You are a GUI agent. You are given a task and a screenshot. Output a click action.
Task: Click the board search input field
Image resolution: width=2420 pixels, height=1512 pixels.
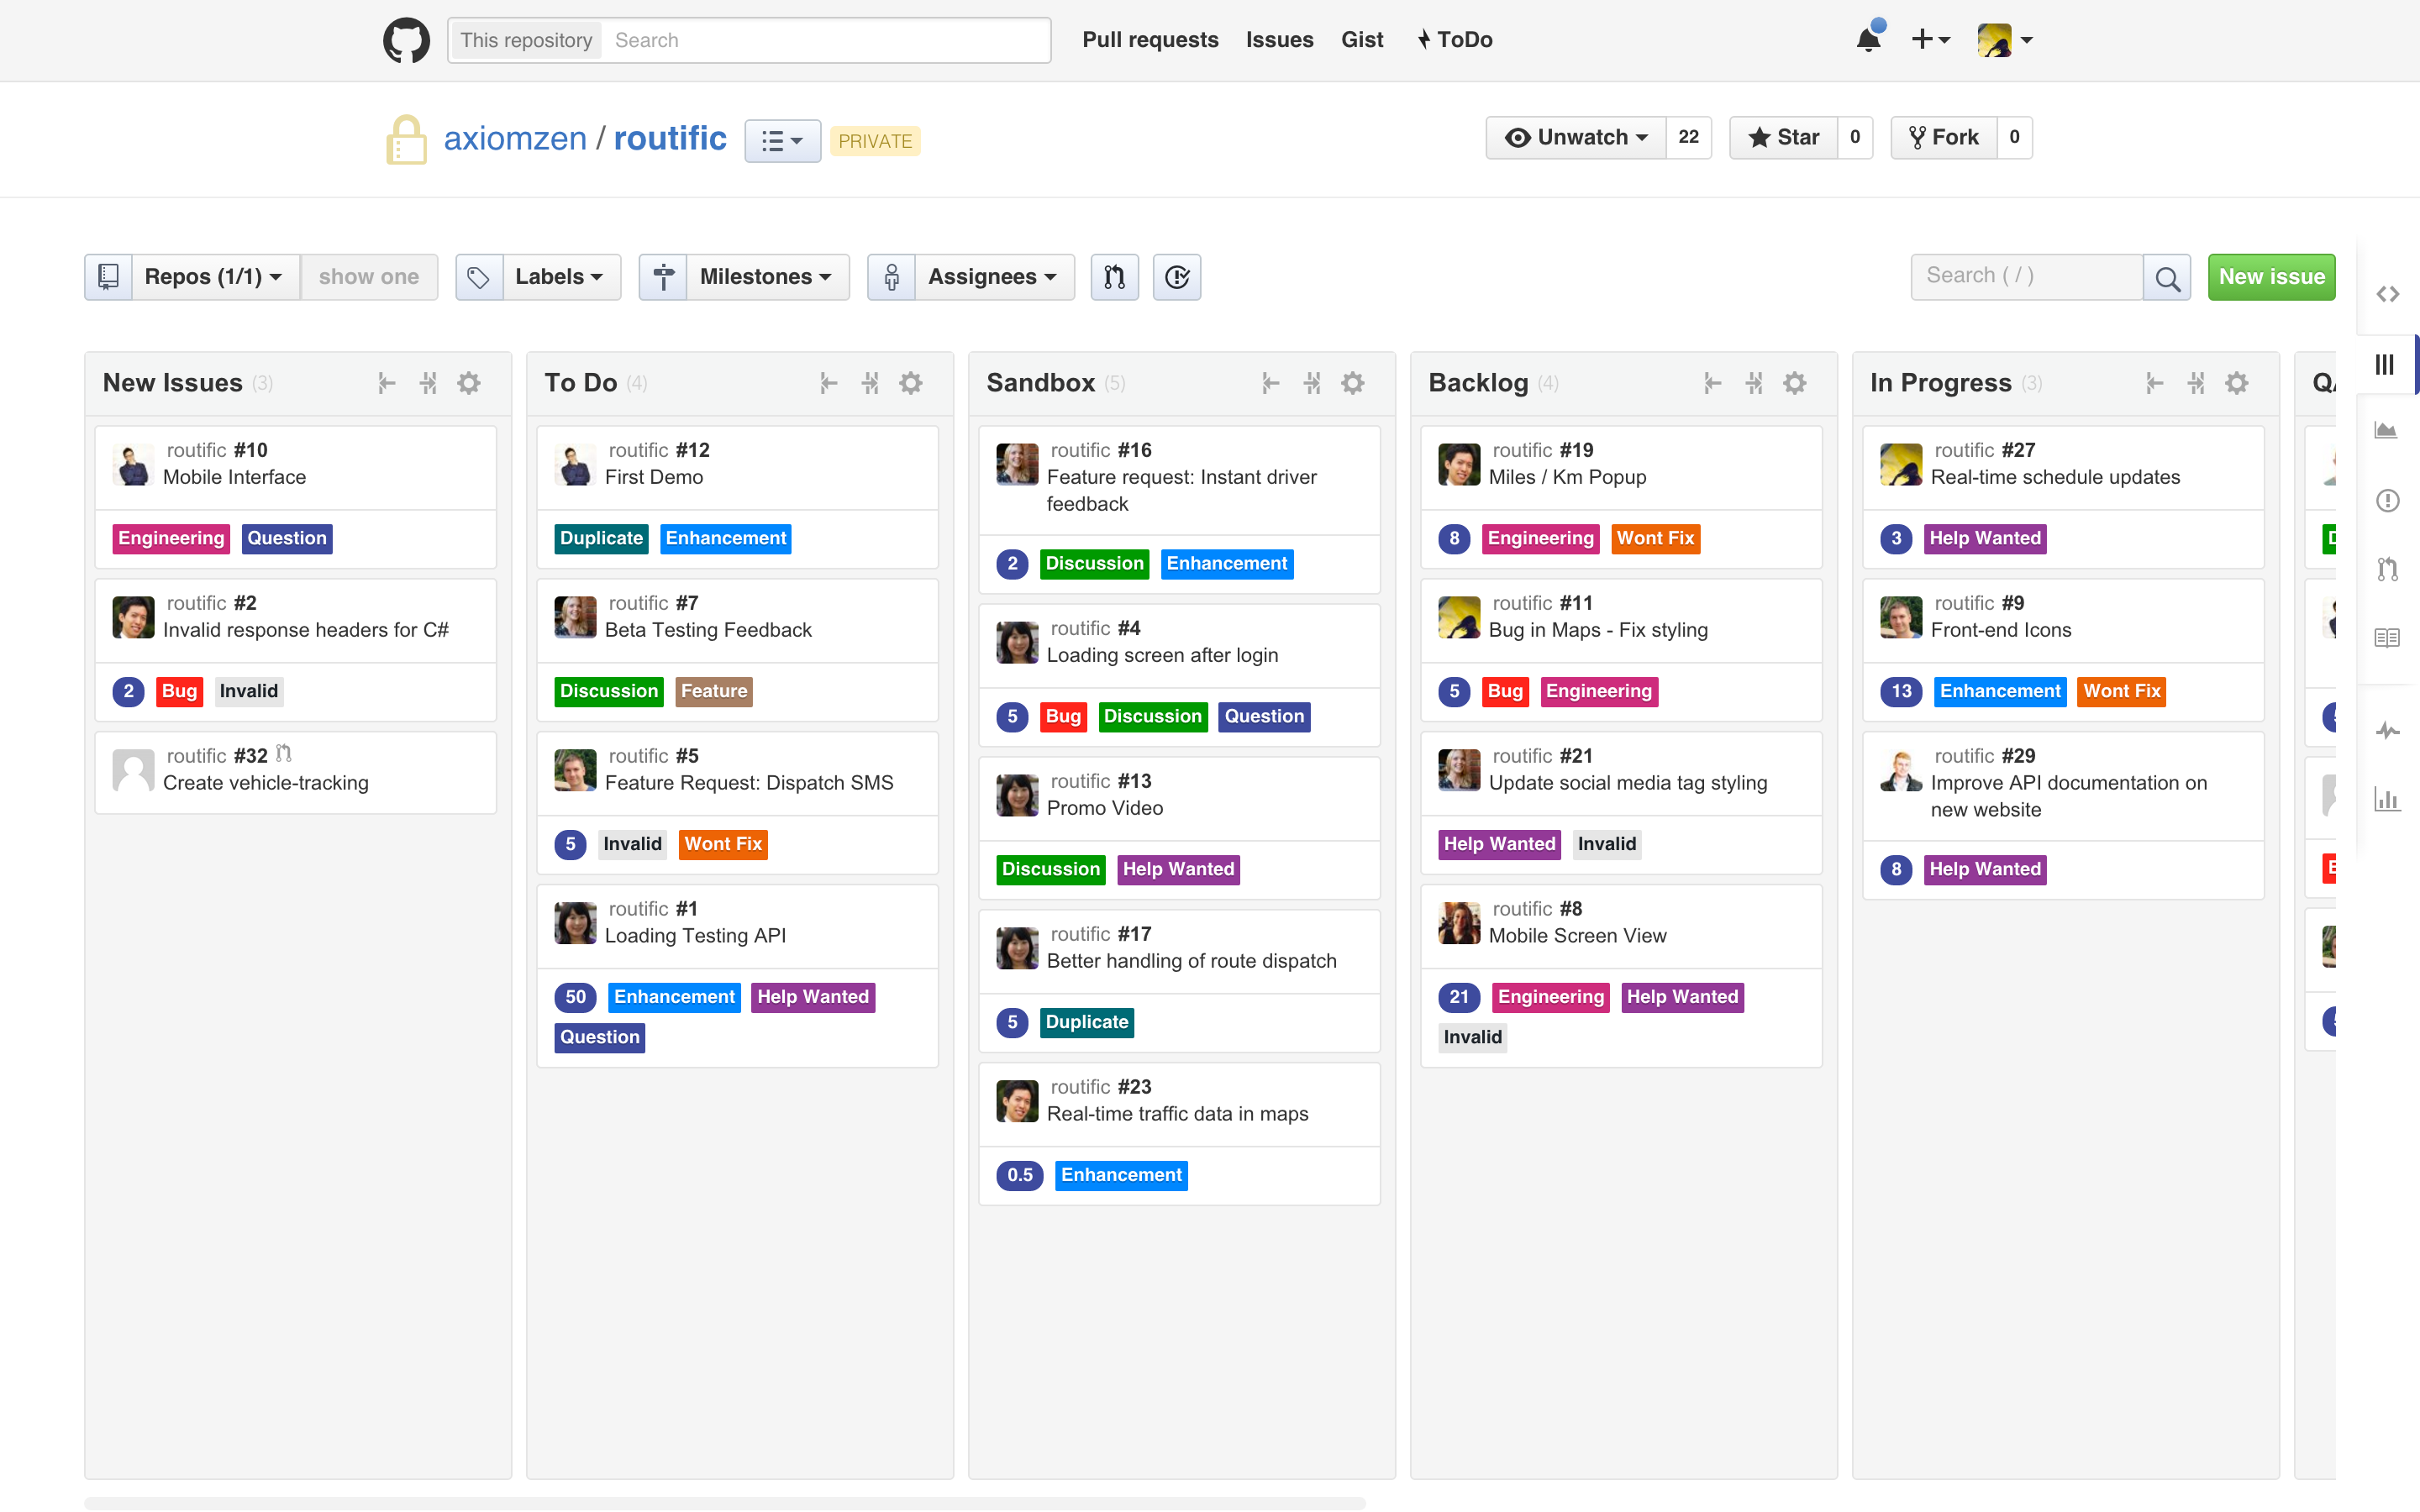click(x=2025, y=277)
